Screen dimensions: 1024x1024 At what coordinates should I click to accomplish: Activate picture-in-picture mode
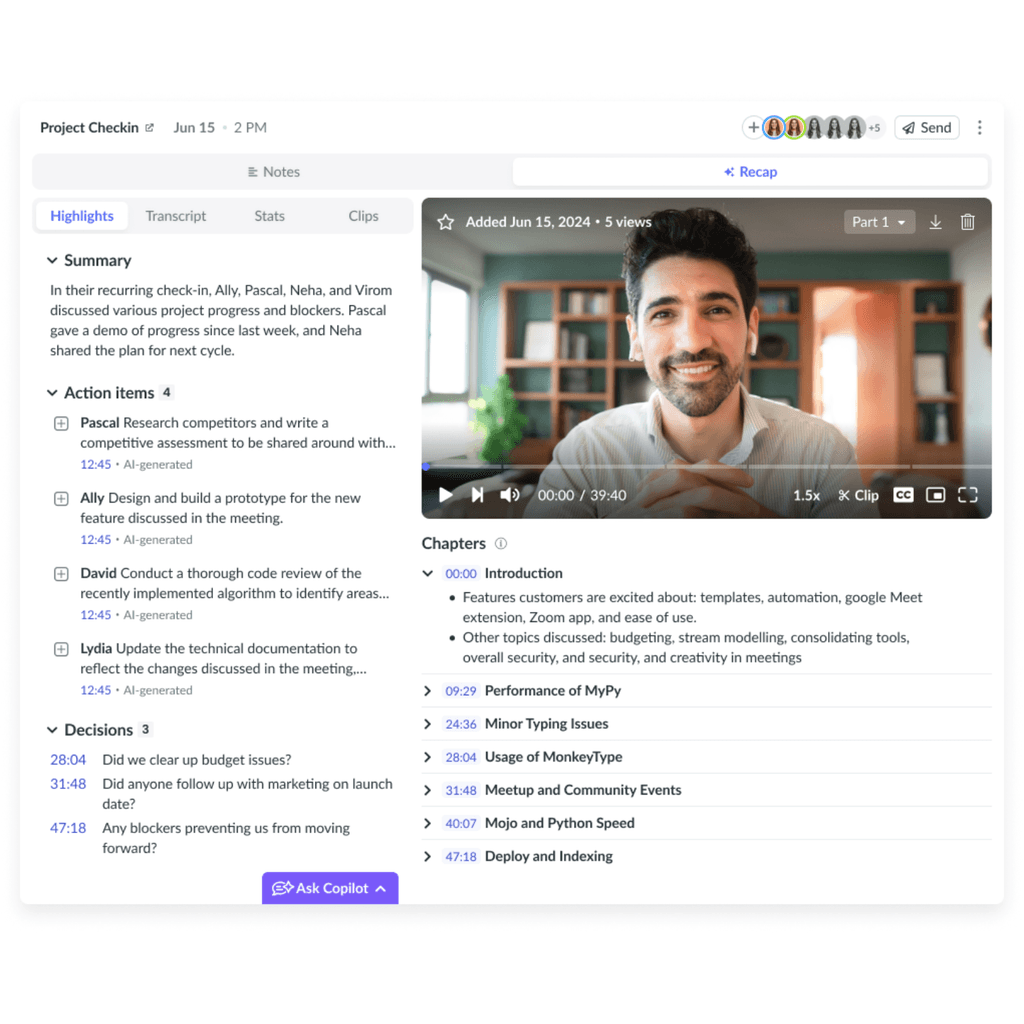(936, 494)
